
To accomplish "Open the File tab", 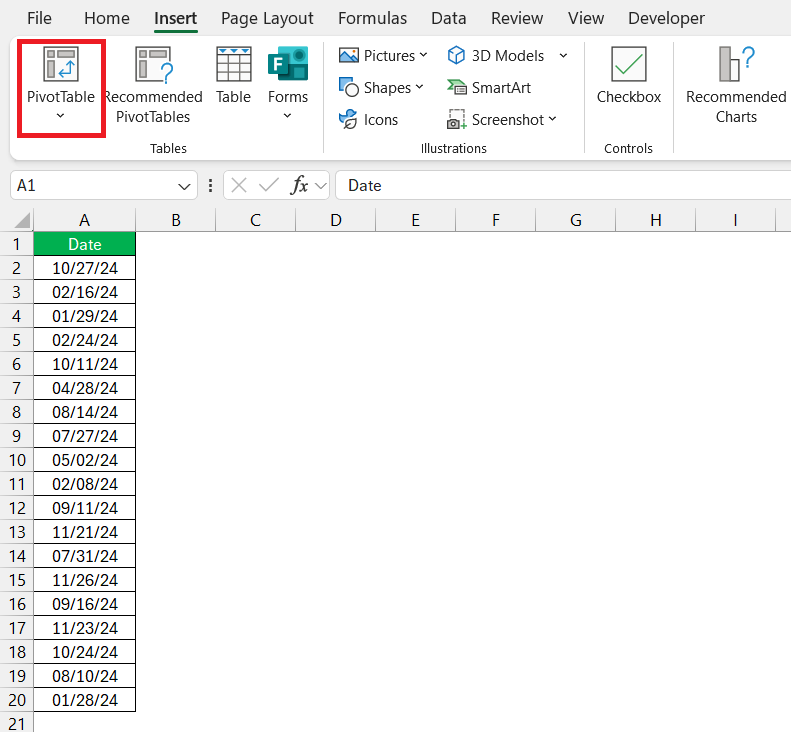I will click(39, 18).
